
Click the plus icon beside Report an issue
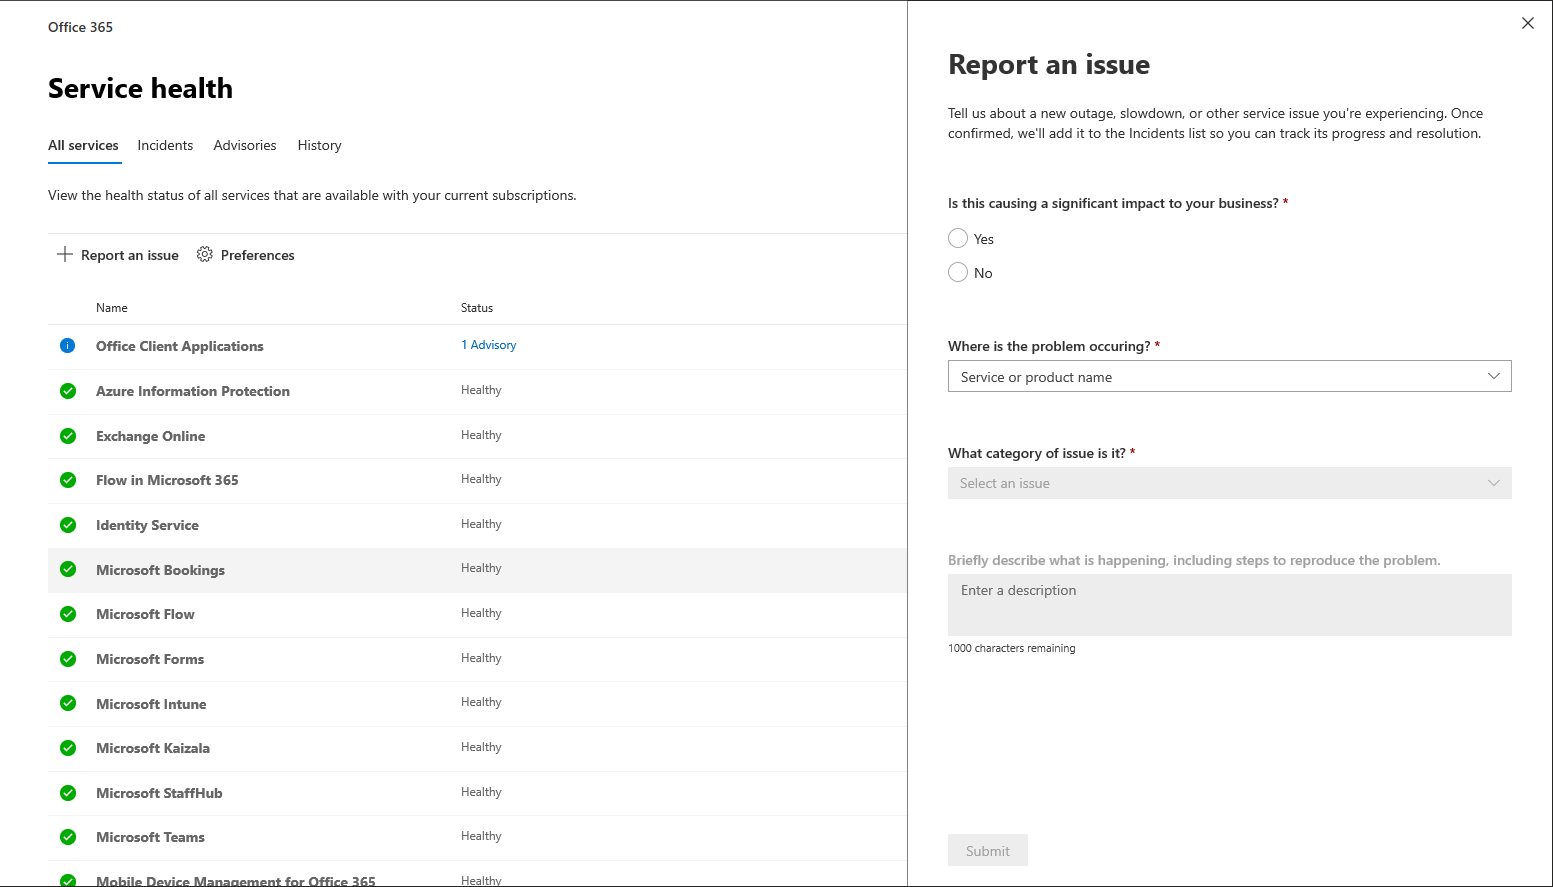(65, 254)
